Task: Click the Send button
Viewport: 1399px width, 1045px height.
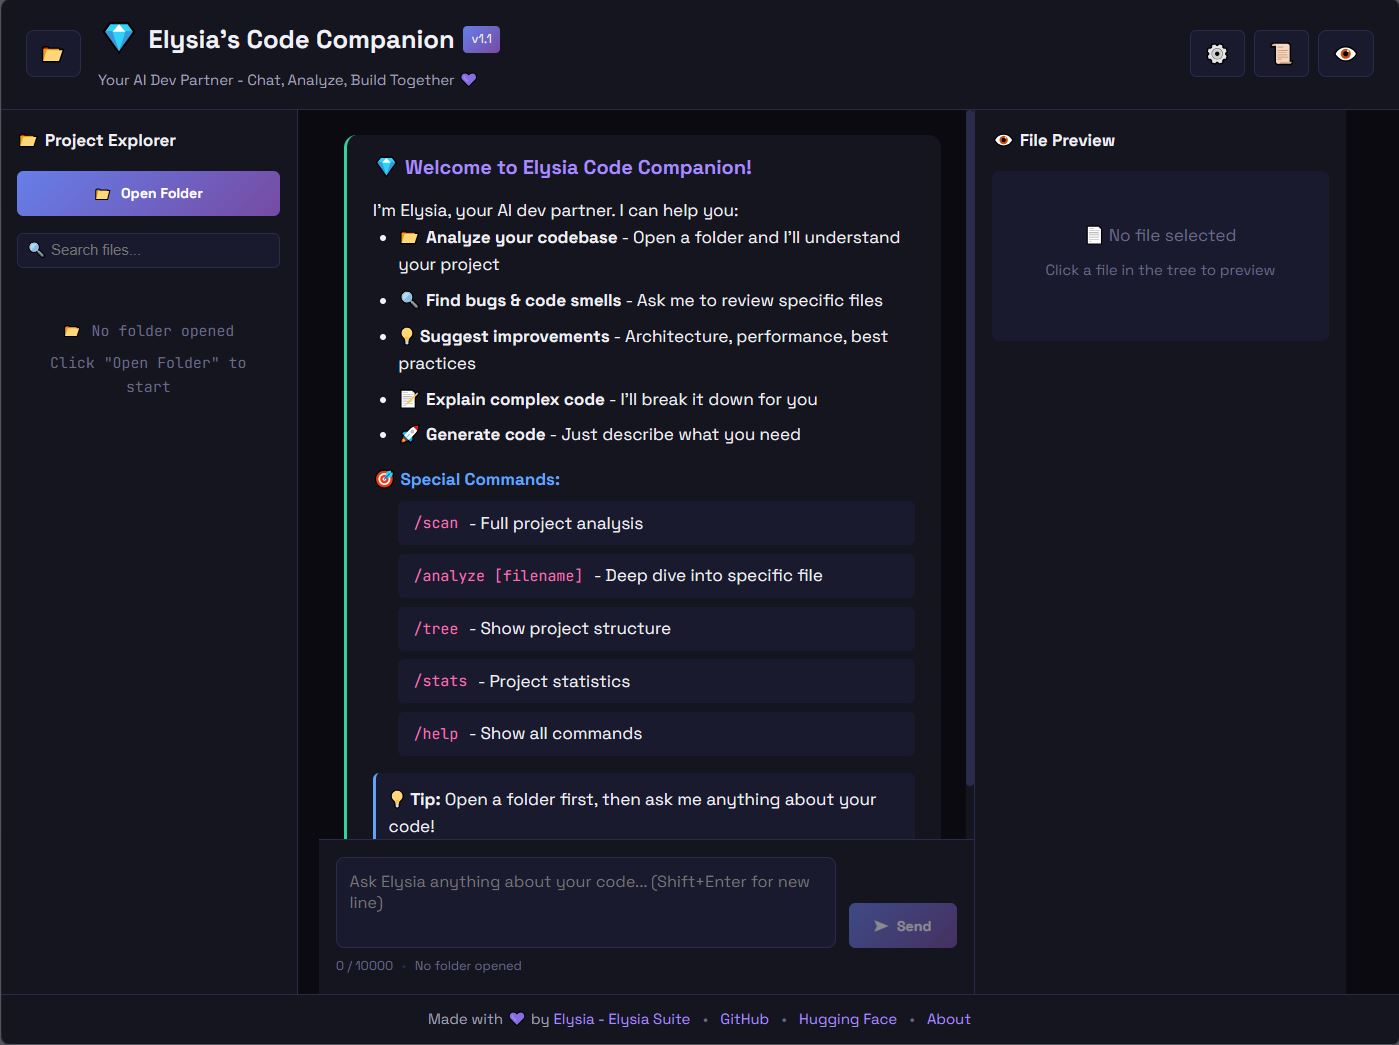Action: tap(902, 926)
